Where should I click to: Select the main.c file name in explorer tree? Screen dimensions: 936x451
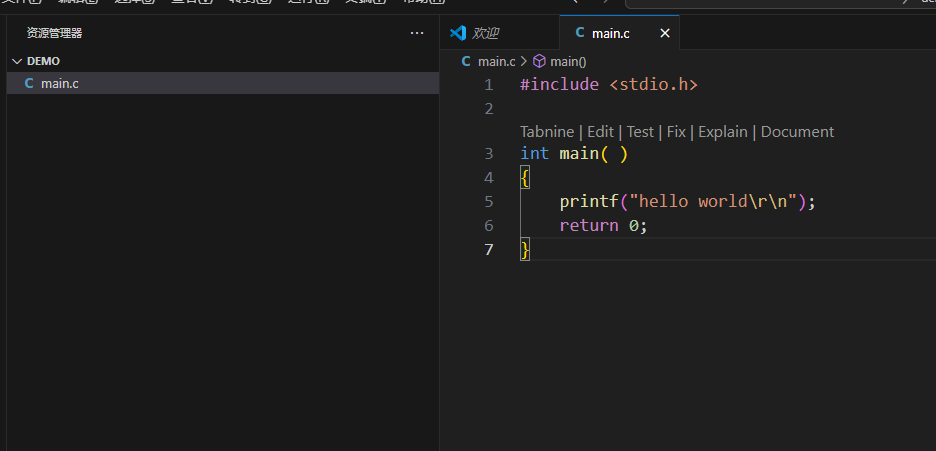60,83
